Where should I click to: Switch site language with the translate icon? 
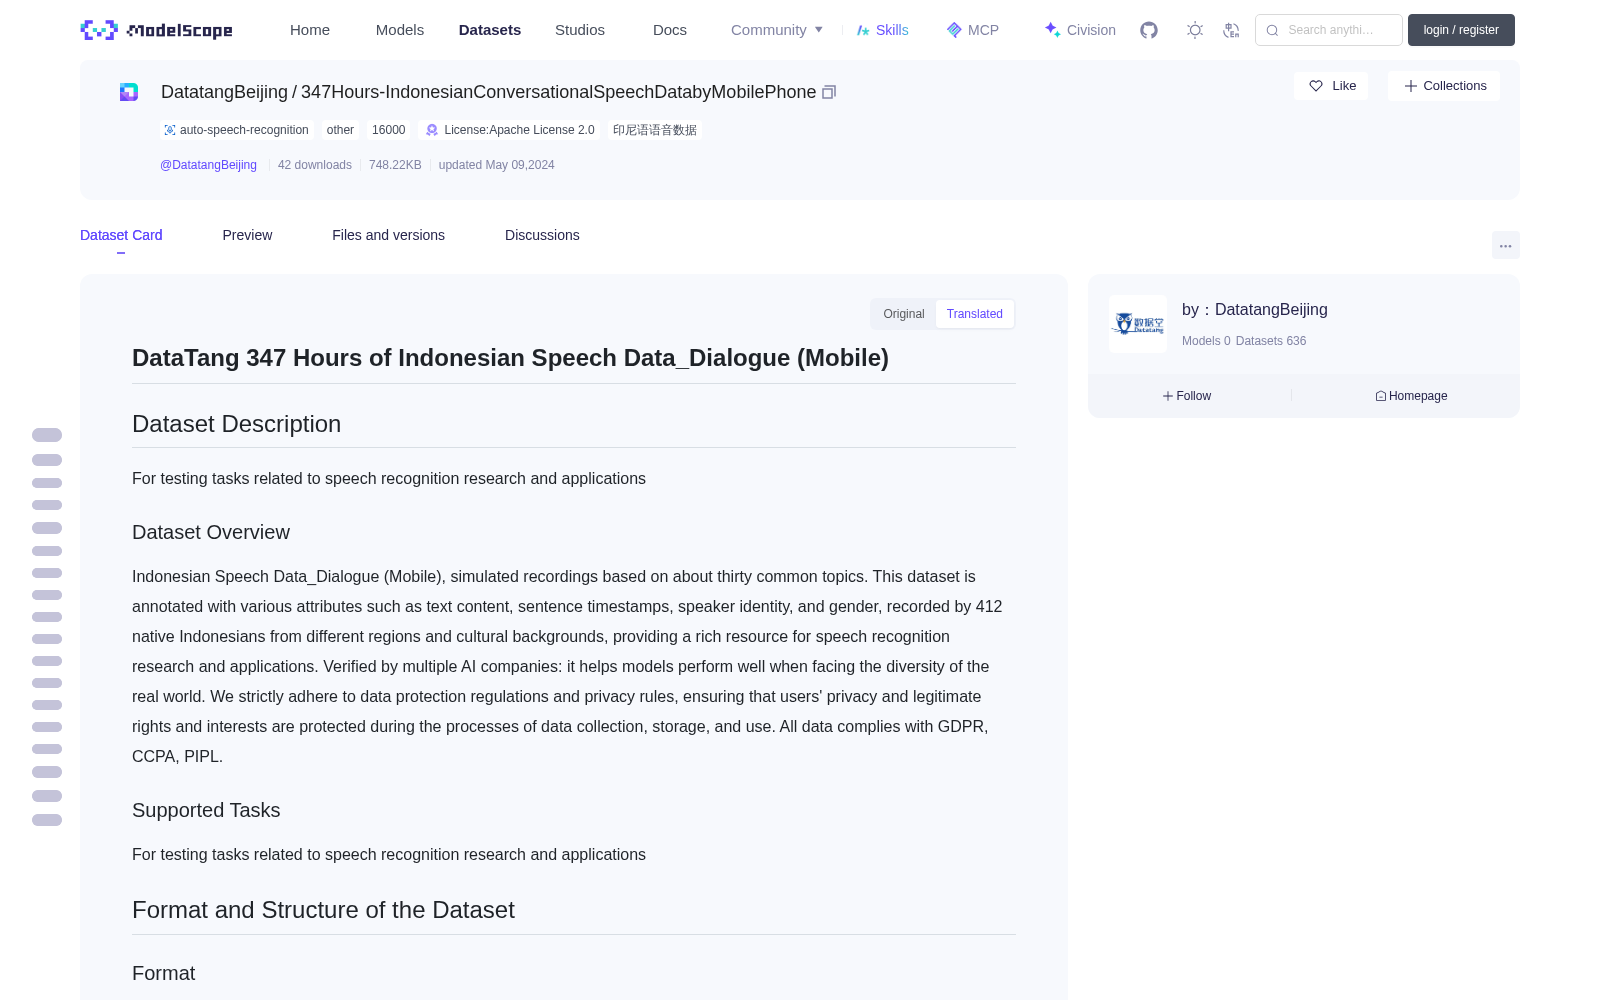click(x=1232, y=30)
